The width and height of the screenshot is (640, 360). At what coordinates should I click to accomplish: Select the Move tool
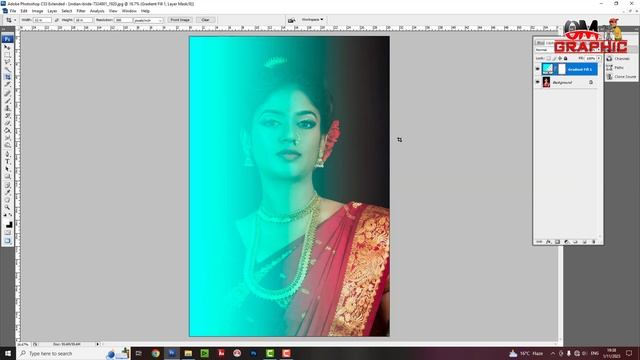pos(7,47)
